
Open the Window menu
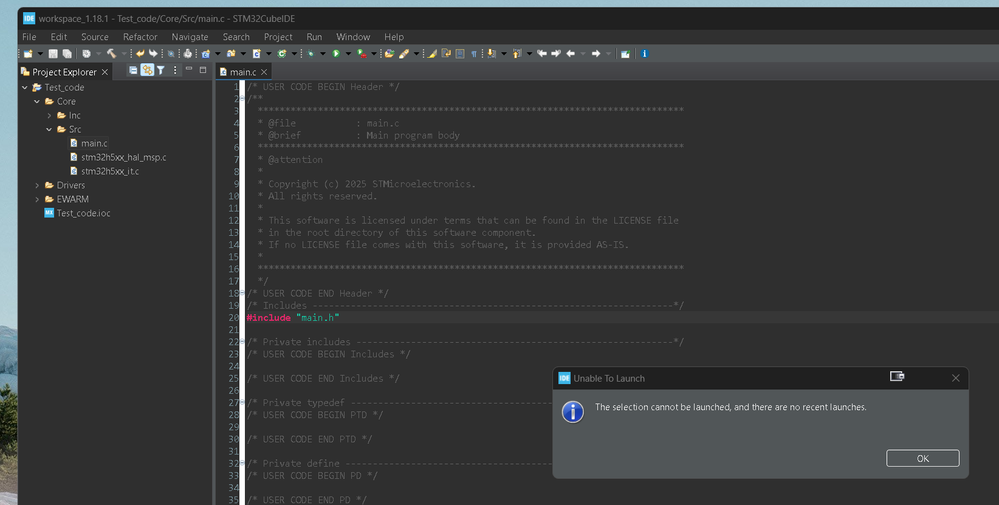pyautogui.click(x=353, y=37)
